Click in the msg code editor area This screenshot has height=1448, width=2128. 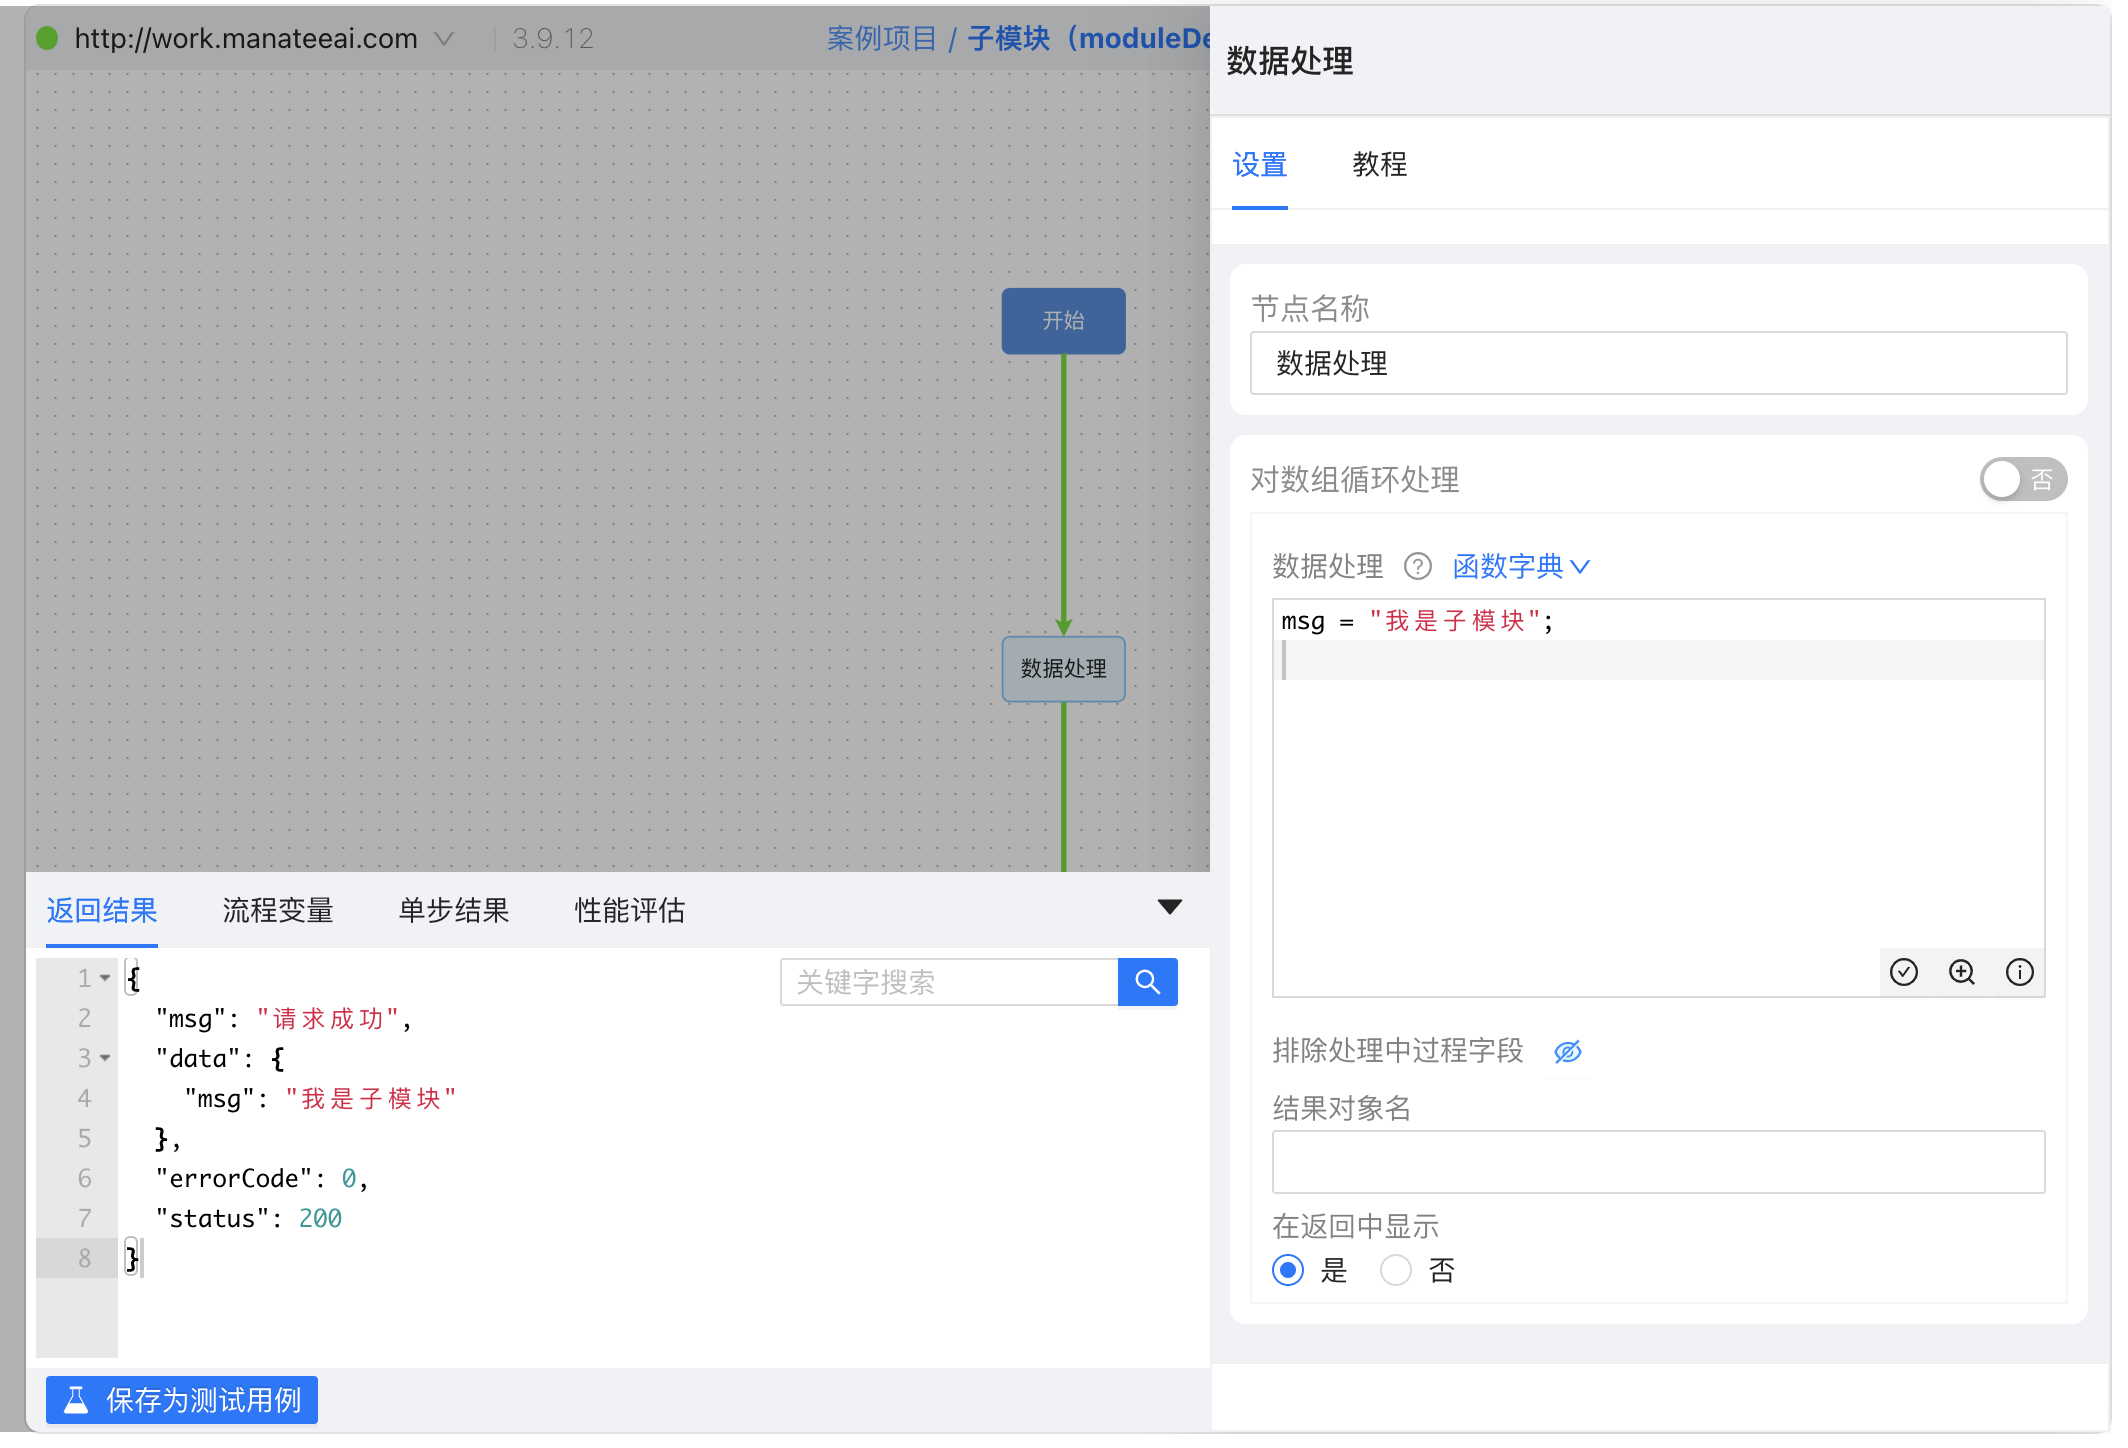(1659, 797)
